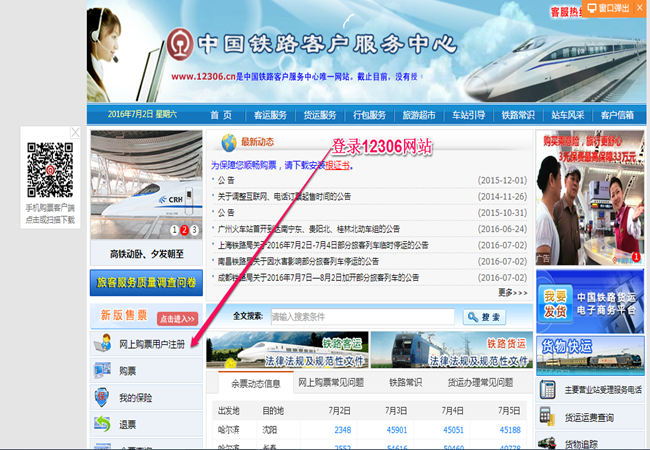The width and height of the screenshot is (650, 450).
Task: Click the 铁路客运 法律法规 banner
Action: (287, 350)
